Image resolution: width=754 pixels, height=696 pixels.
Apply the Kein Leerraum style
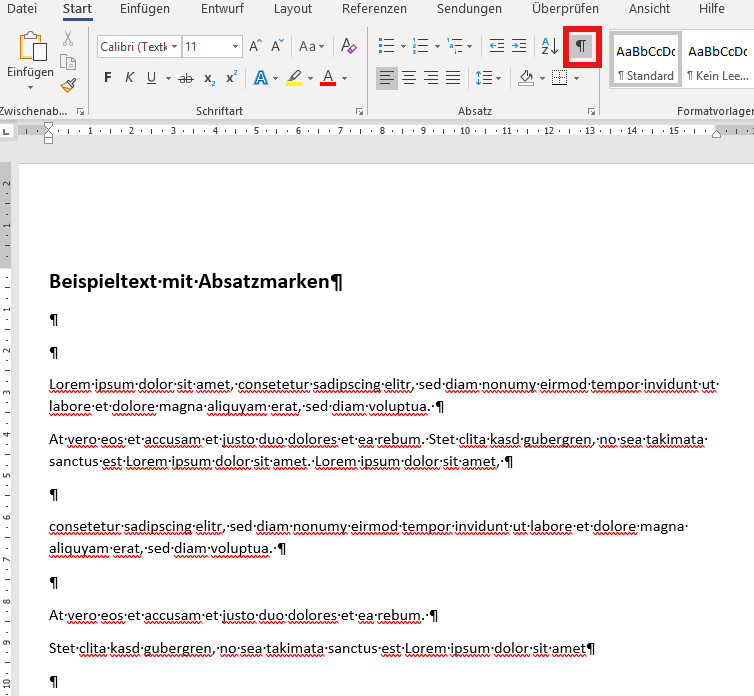pos(717,62)
